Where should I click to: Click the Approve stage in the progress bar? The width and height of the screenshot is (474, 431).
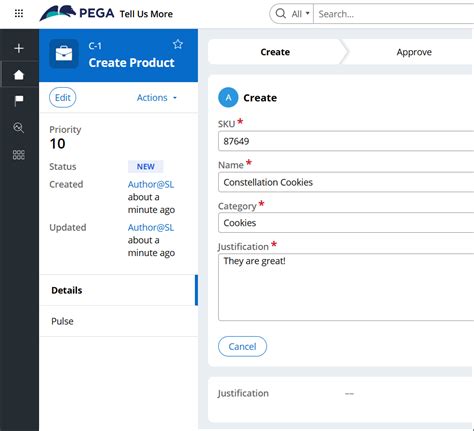(x=414, y=52)
